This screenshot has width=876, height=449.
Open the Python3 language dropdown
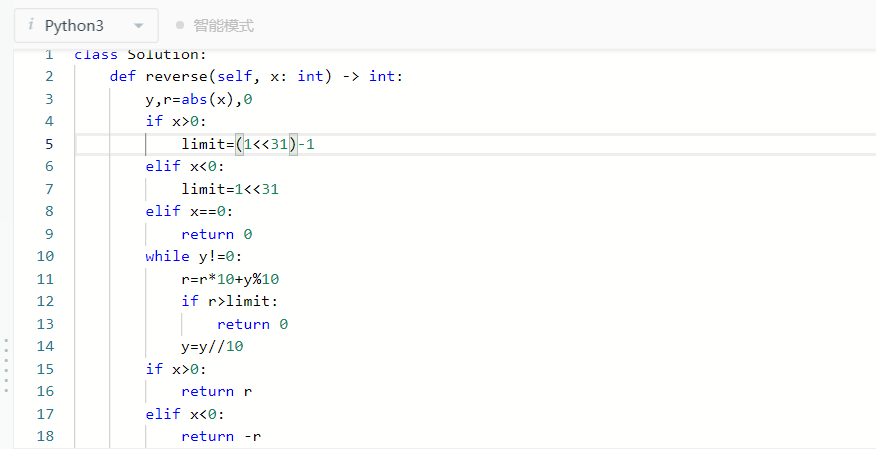click(x=86, y=26)
